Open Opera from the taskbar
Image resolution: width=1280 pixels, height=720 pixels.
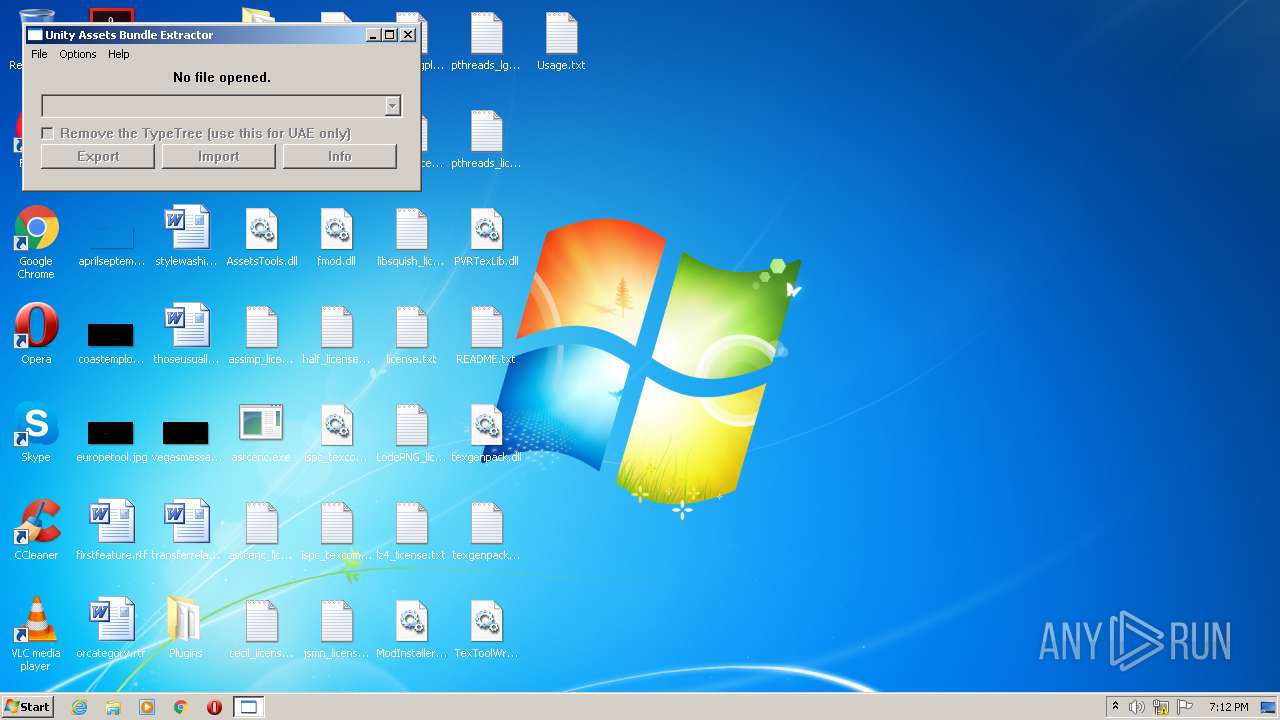point(214,707)
